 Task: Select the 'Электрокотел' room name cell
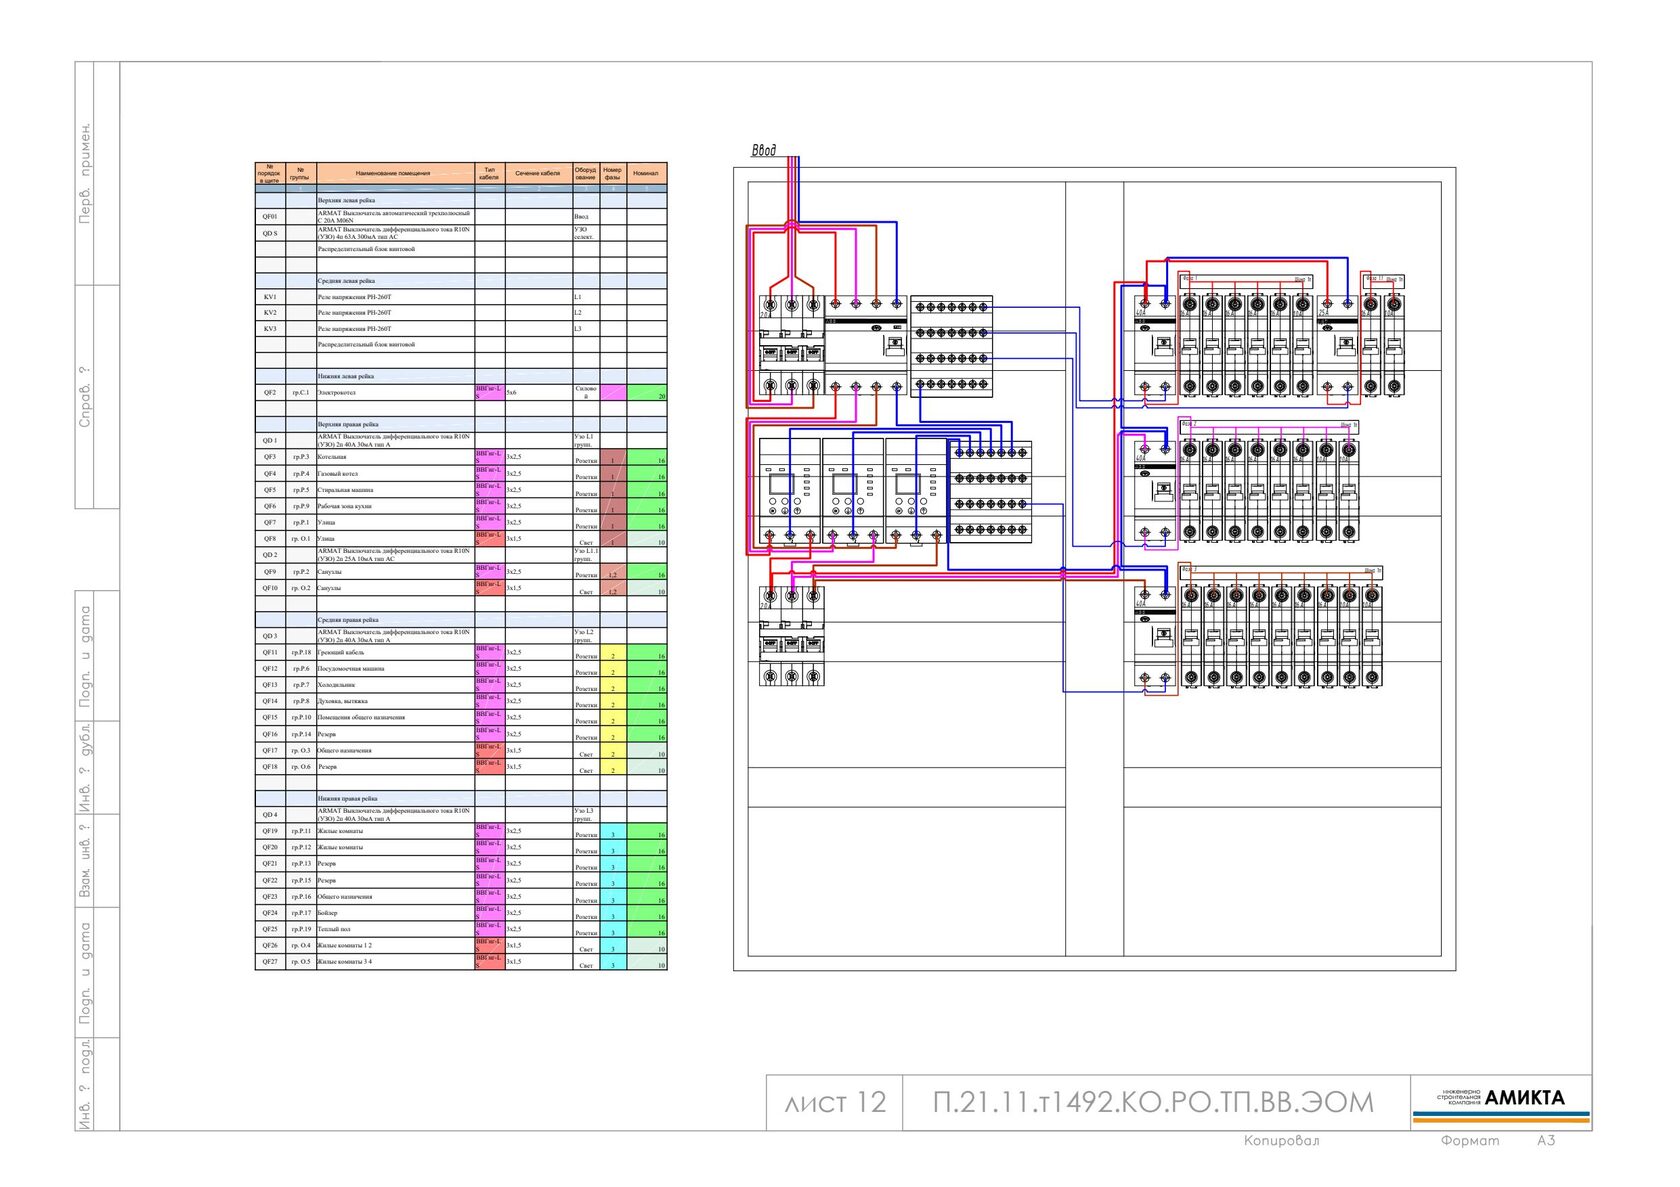[395, 393]
